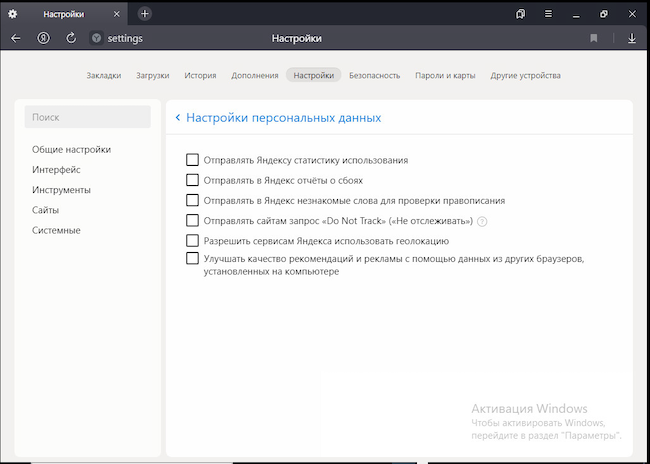Image resolution: width=650 pixels, height=464 pixels.
Task: Open the Пароли и карты tab
Action: 448,75
